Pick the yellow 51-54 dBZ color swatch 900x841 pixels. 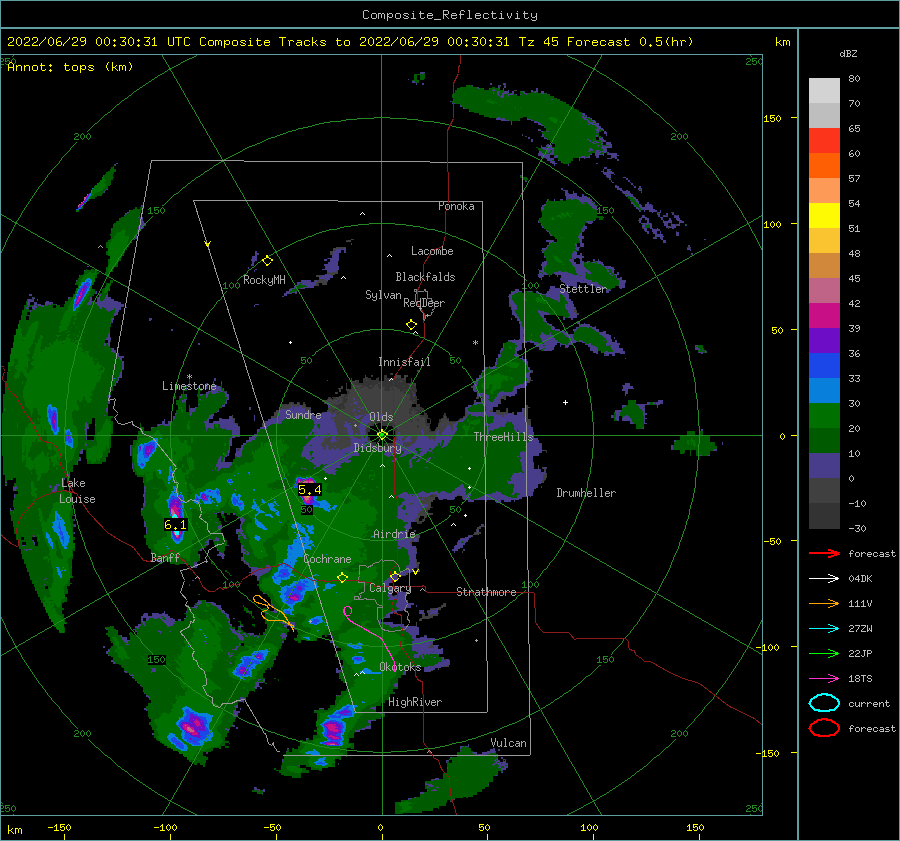[824, 216]
